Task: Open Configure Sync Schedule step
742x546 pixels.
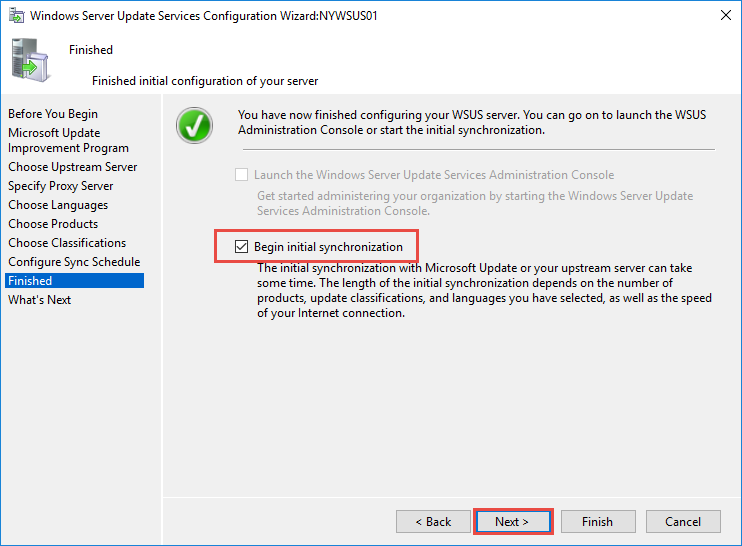Action: (74, 262)
